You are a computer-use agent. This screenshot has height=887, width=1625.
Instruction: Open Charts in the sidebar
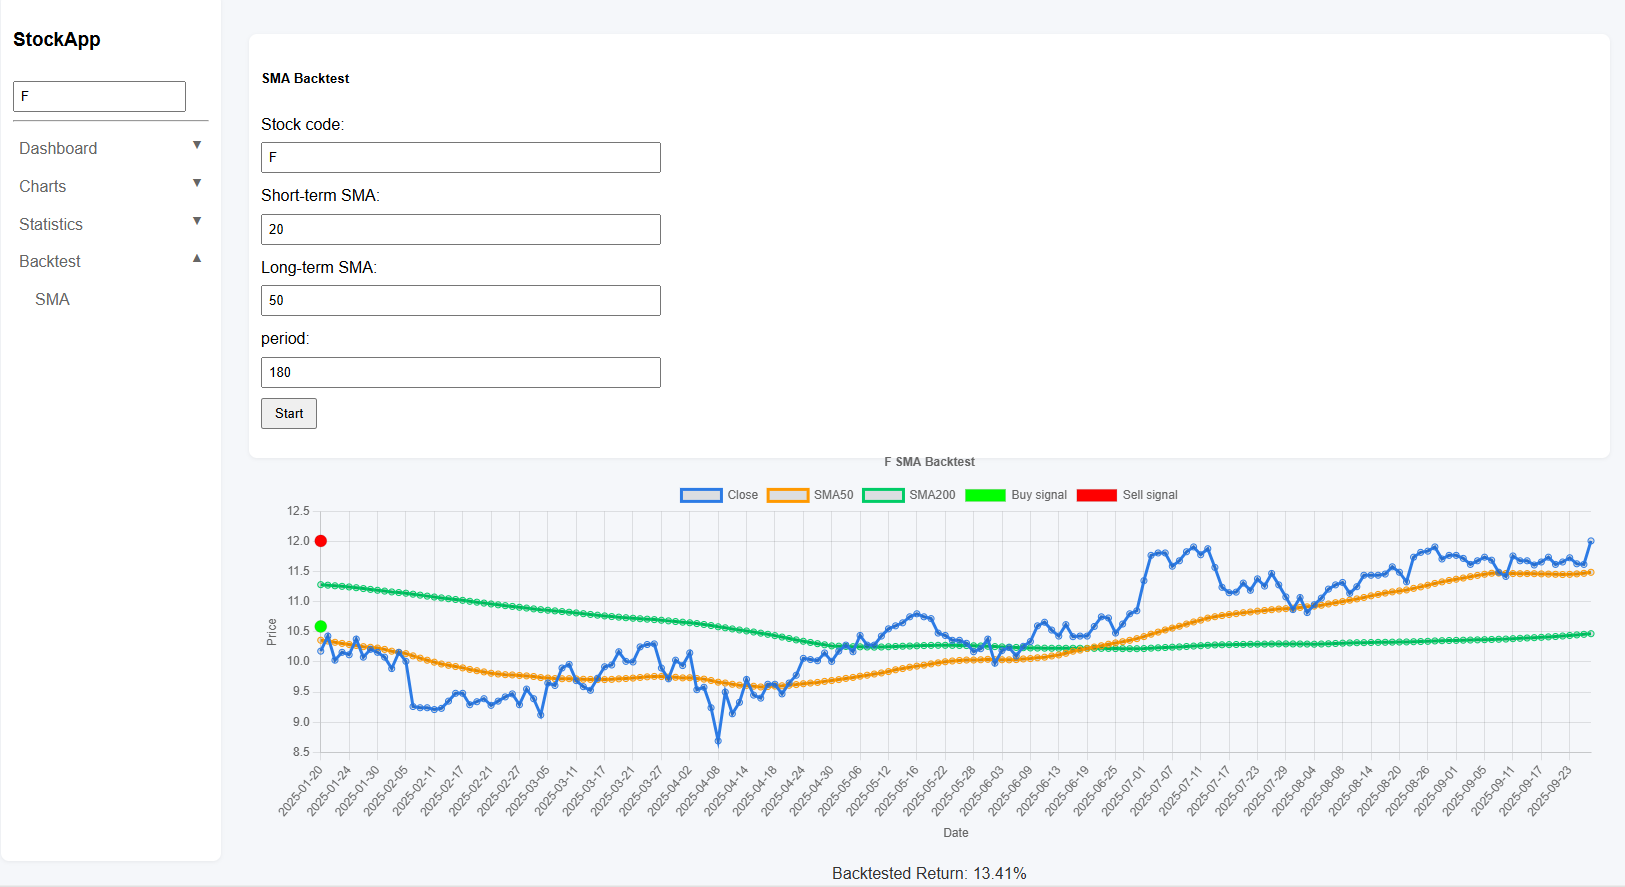click(43, 187)
